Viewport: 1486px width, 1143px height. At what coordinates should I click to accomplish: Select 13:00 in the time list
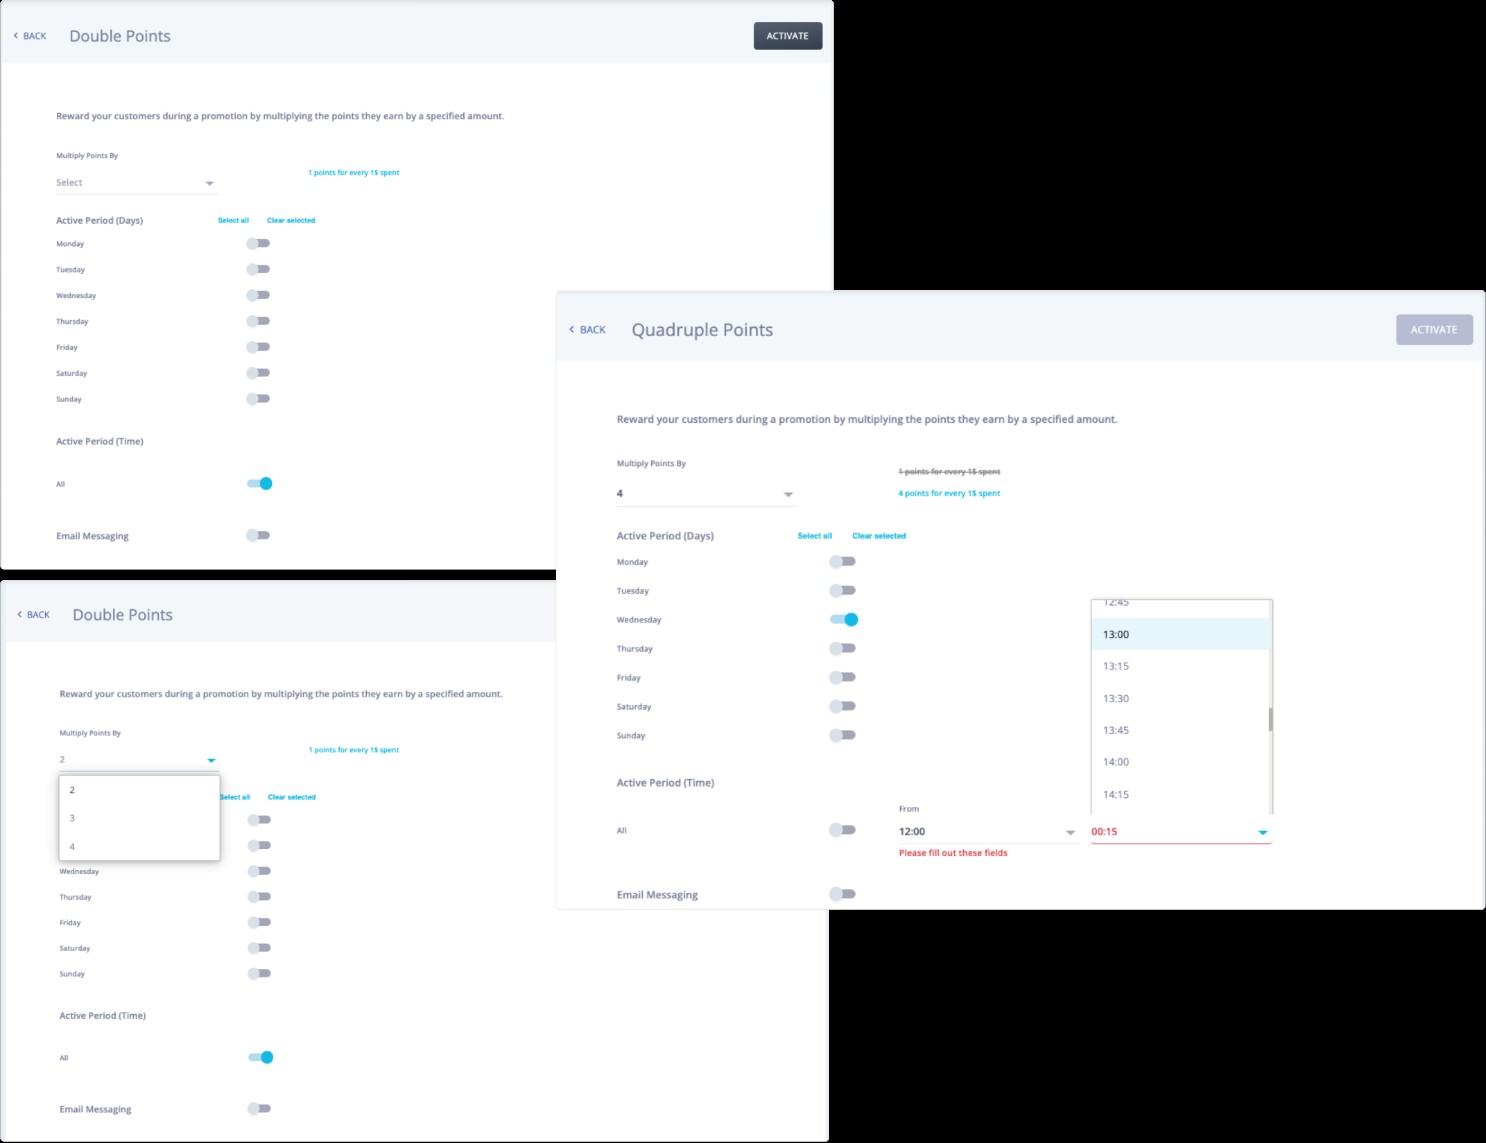pos(1180,634)
